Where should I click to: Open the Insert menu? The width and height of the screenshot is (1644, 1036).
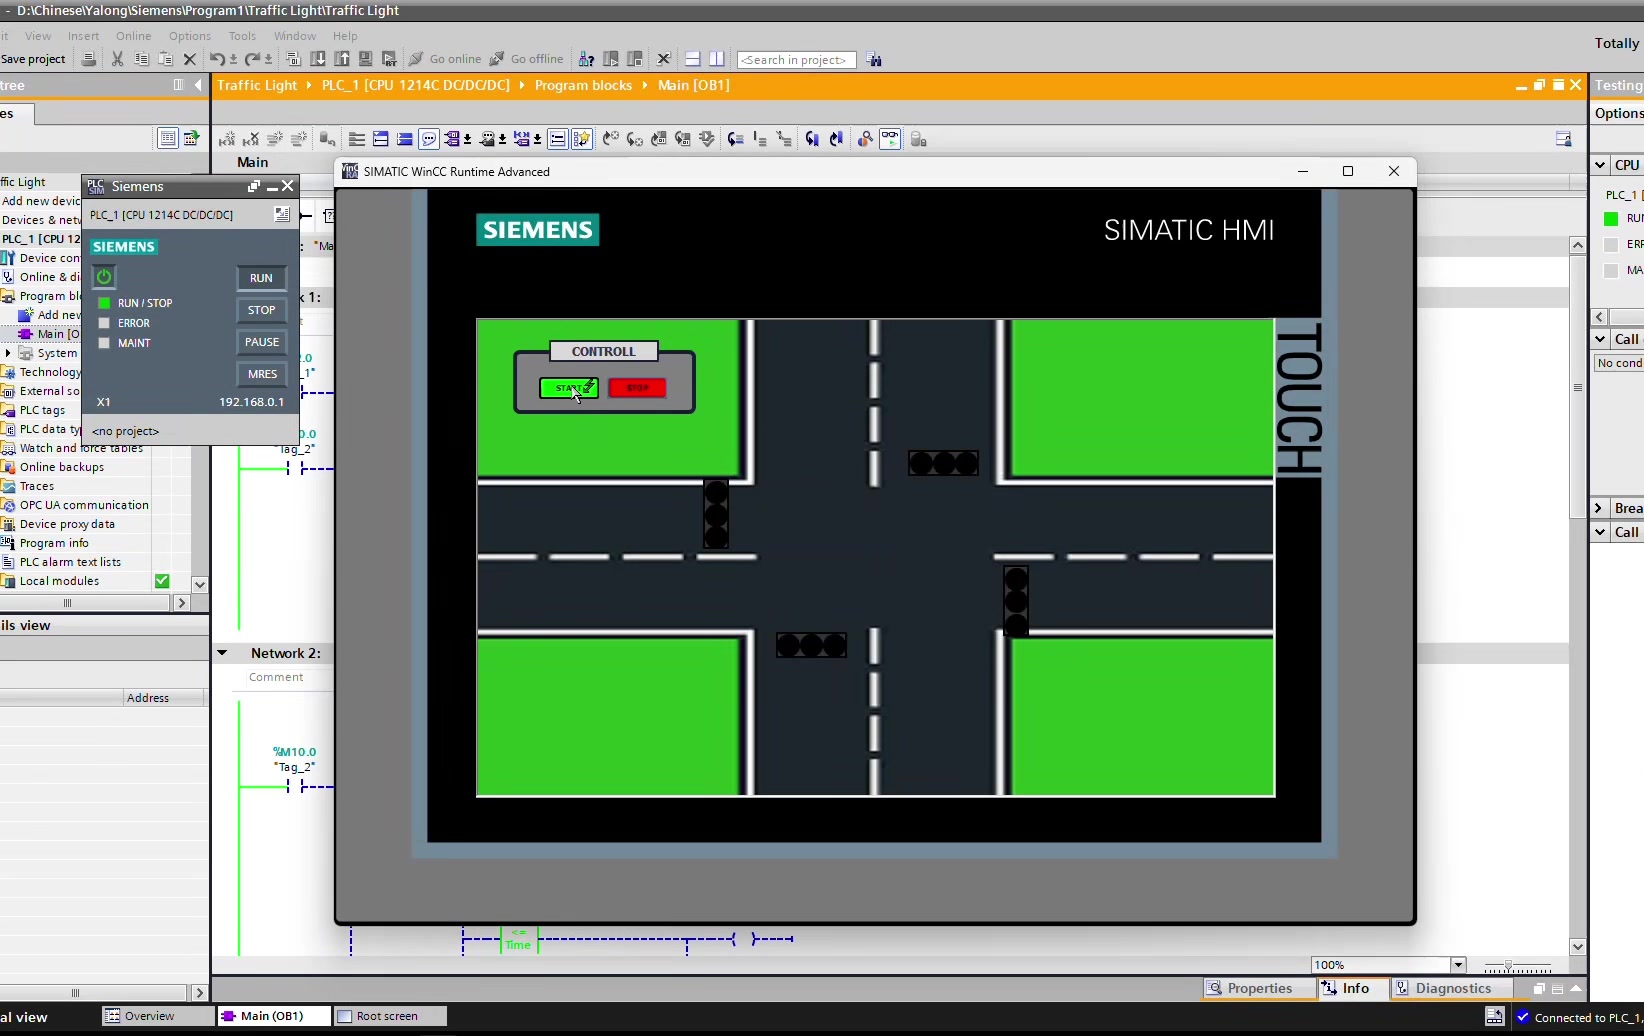(84, 36)
